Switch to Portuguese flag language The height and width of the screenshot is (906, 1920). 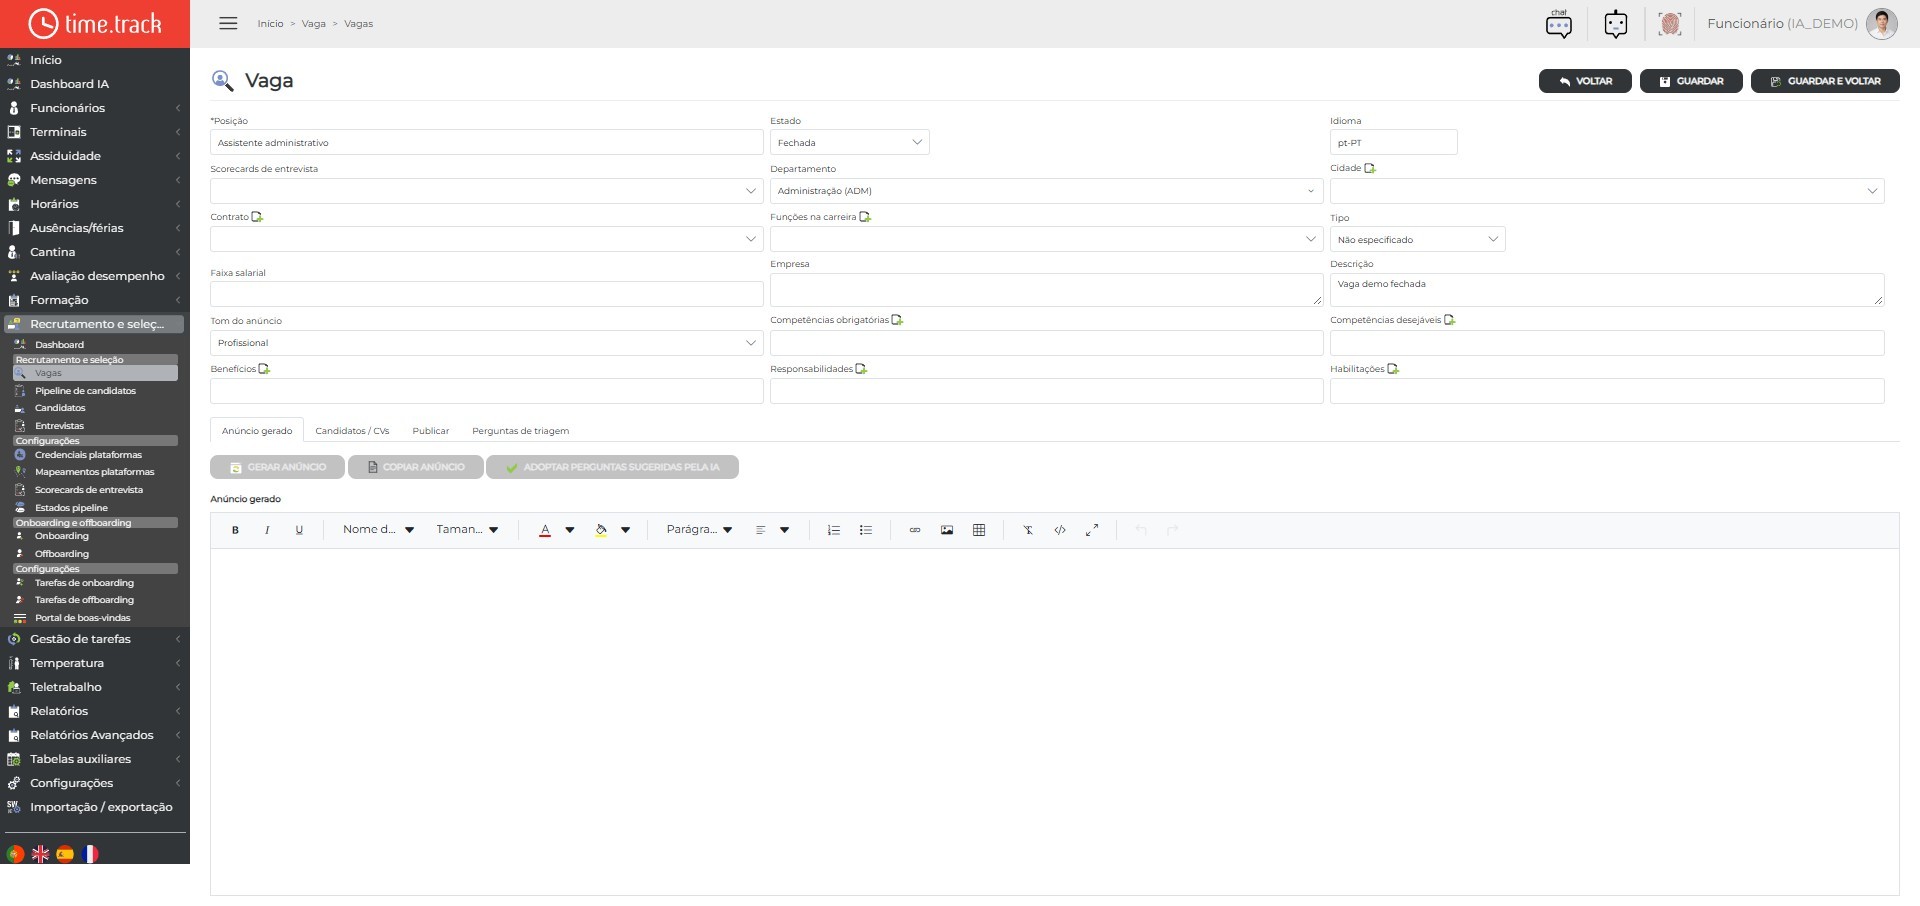(15, 854)
